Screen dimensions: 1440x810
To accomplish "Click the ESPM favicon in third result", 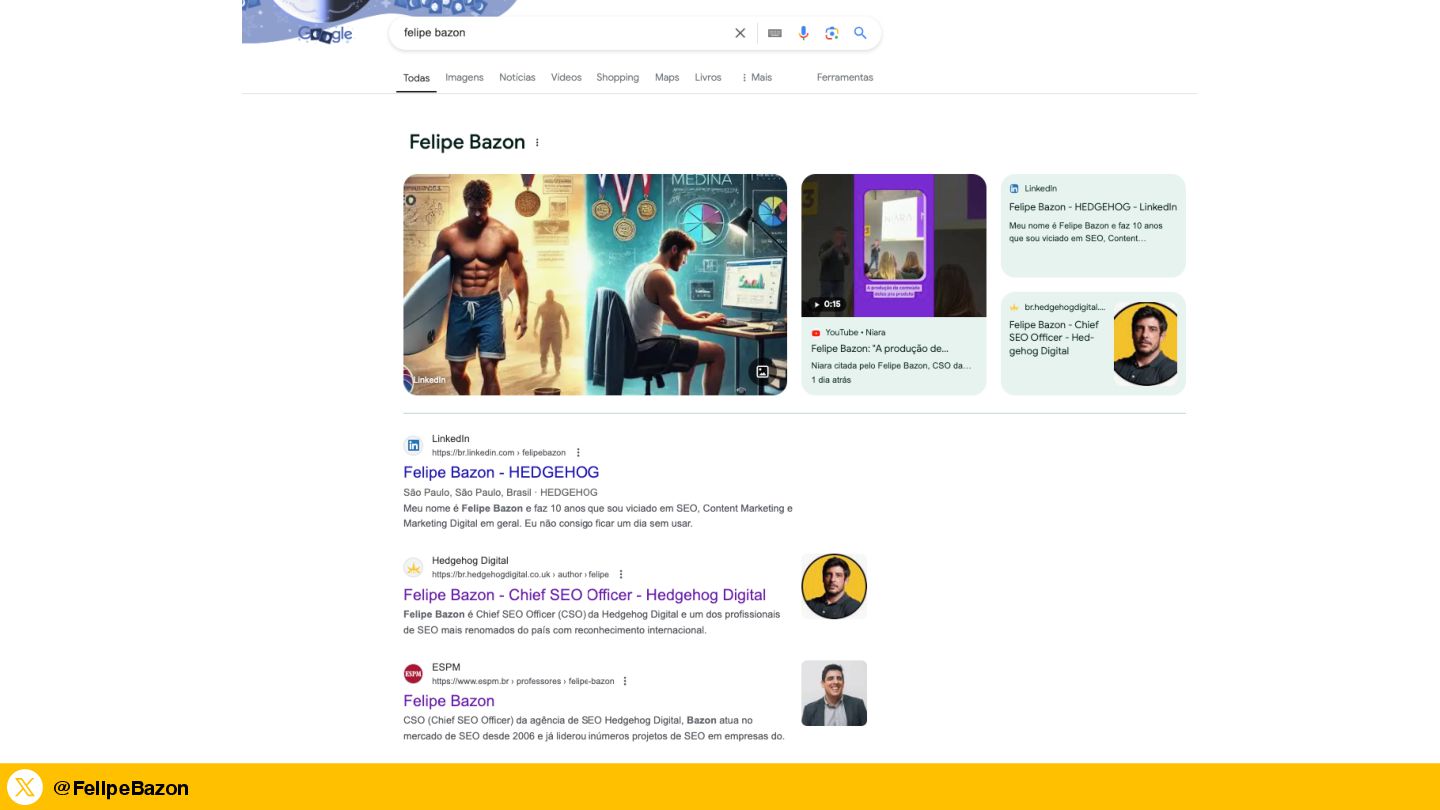I will click(413, 674).
